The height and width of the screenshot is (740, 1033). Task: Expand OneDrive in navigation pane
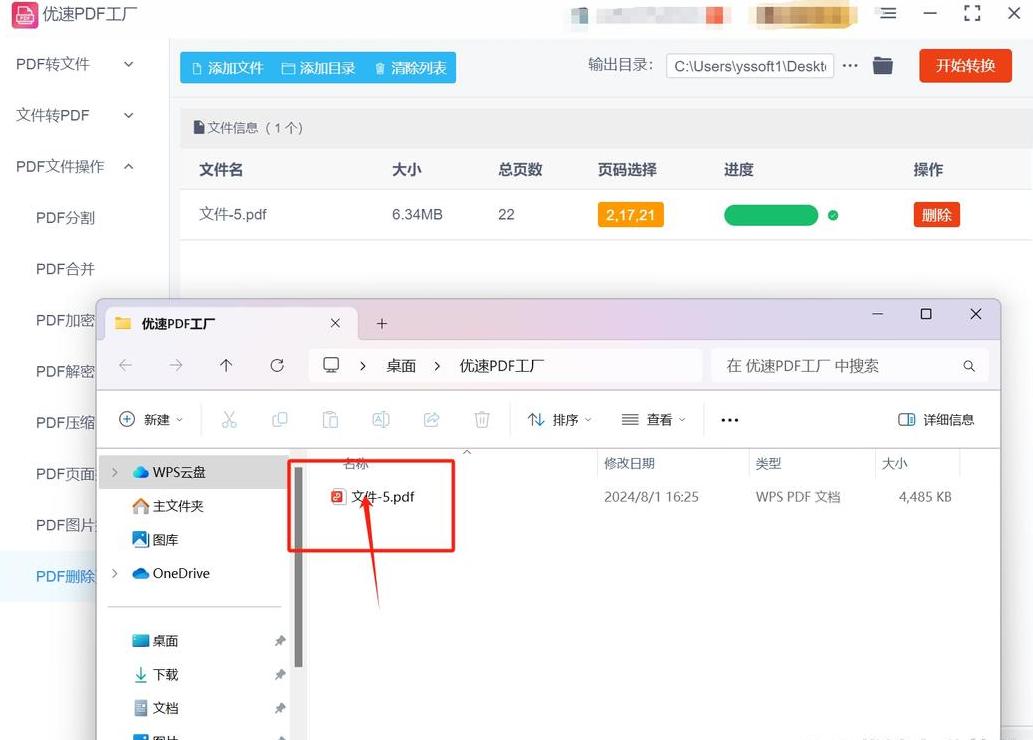[115, 573]
